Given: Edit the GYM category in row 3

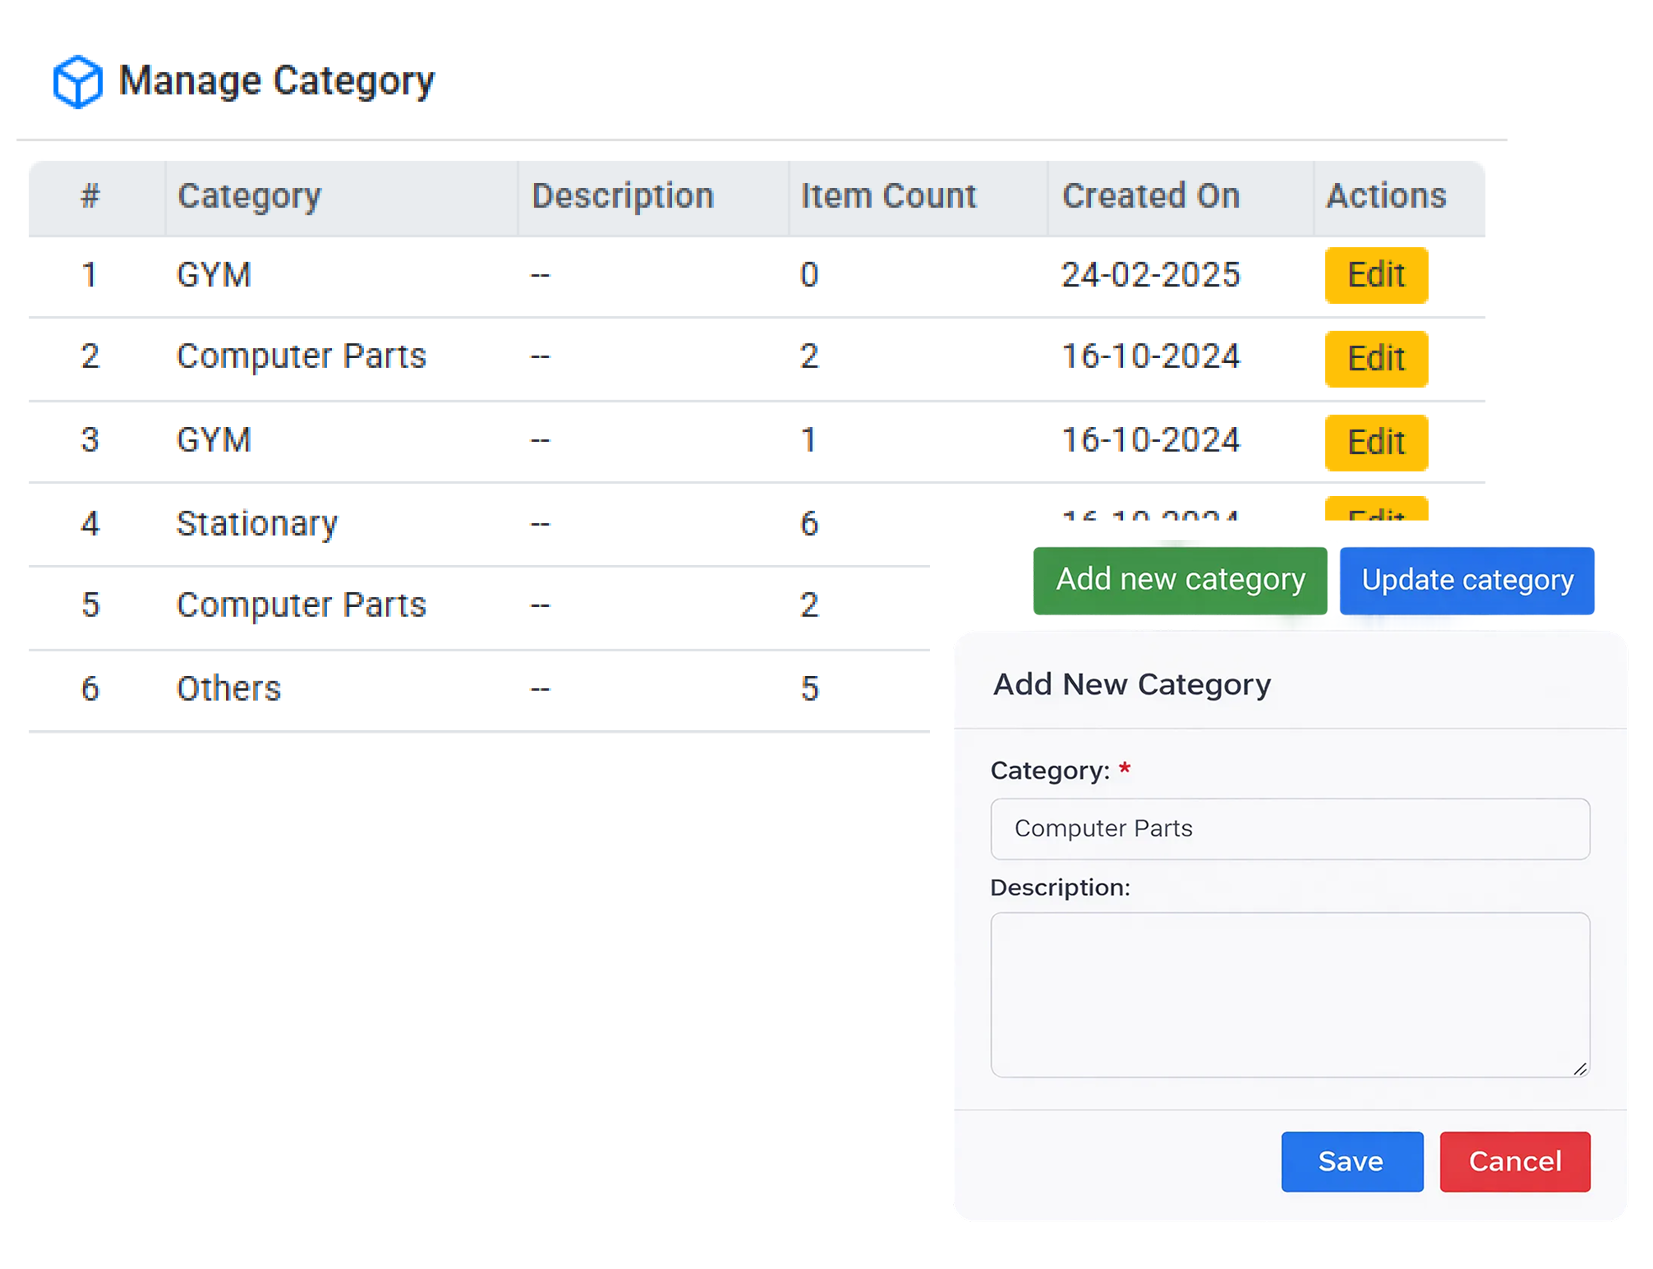Looking at the screenshot, I should 1376,443.
